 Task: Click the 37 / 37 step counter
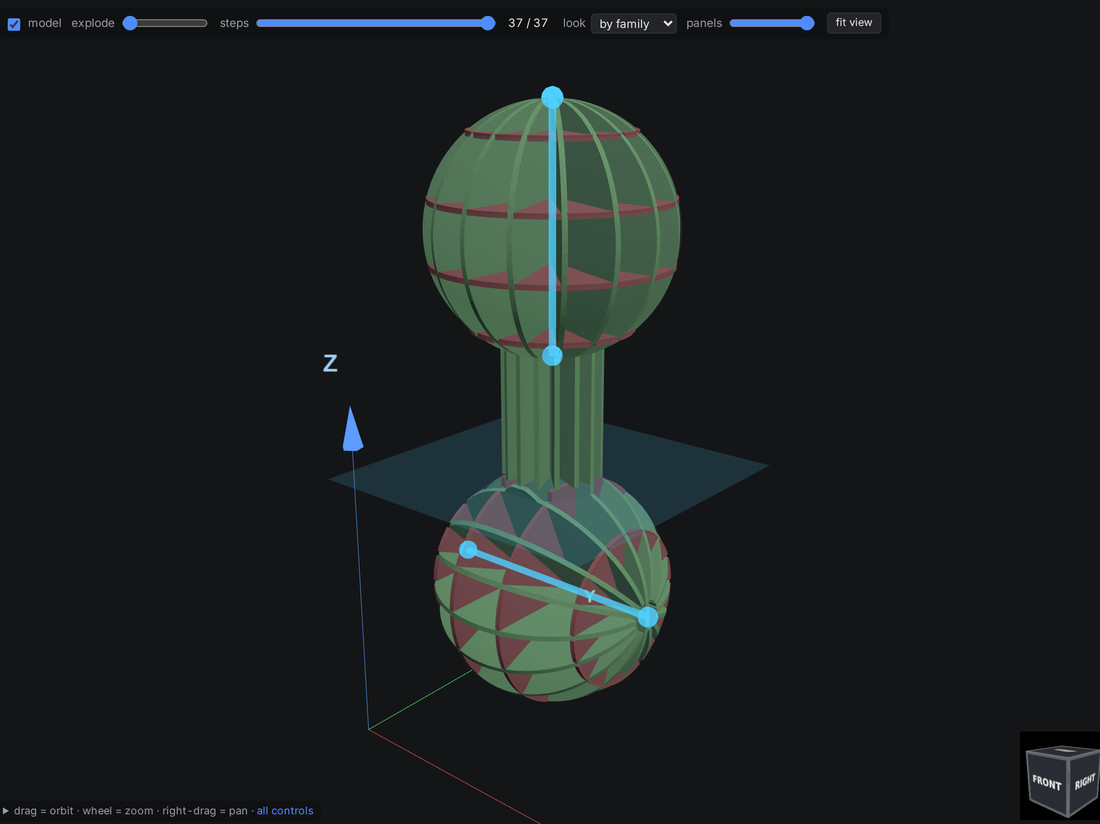[528, 23]
